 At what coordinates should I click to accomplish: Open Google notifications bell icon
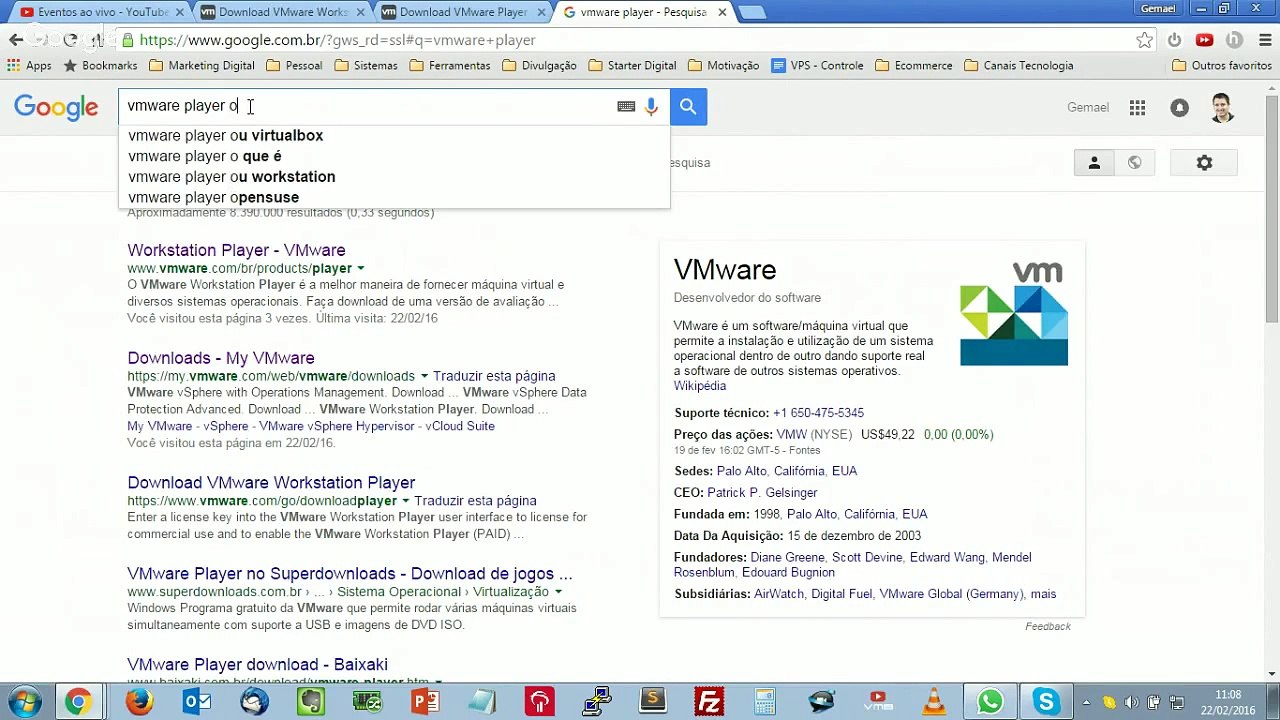point(1180,108)
